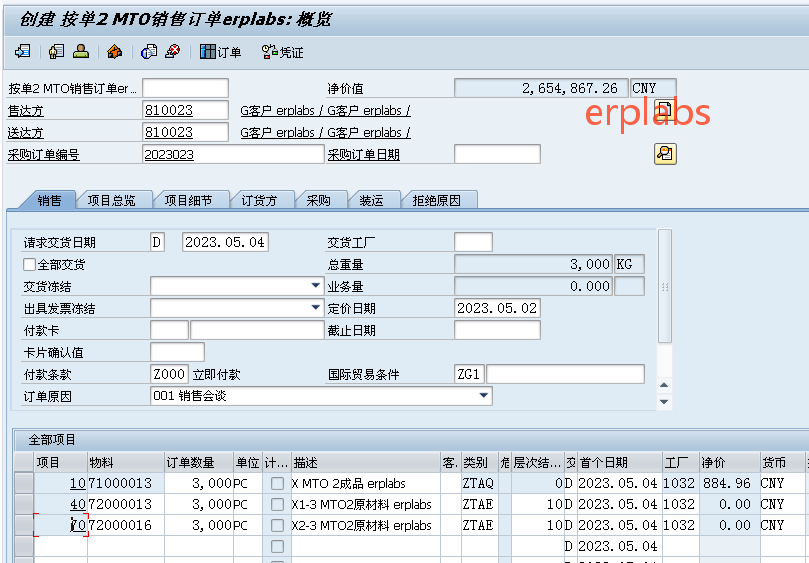Open the 凭证 toolbar button
This screenshot has height=563, width=809.
click(x=282, y=52)
